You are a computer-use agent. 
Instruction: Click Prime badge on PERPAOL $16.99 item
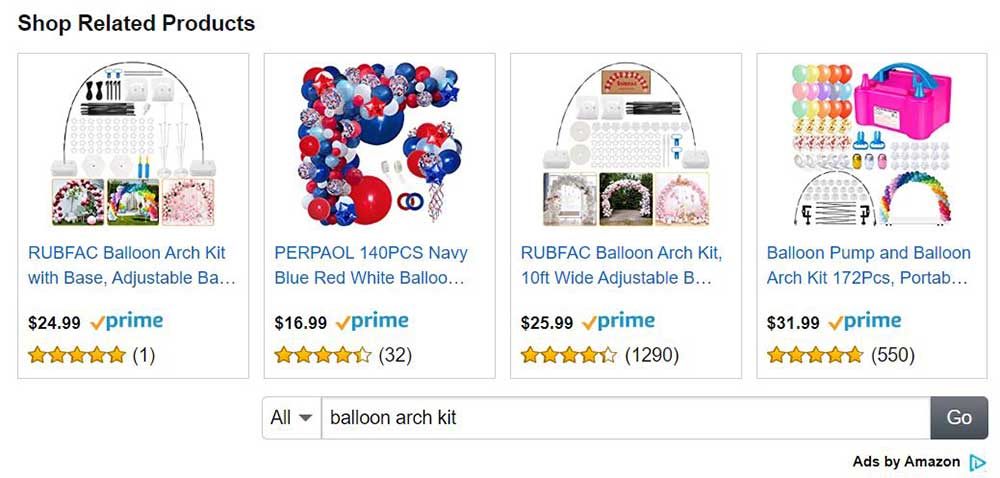(372, 322)
